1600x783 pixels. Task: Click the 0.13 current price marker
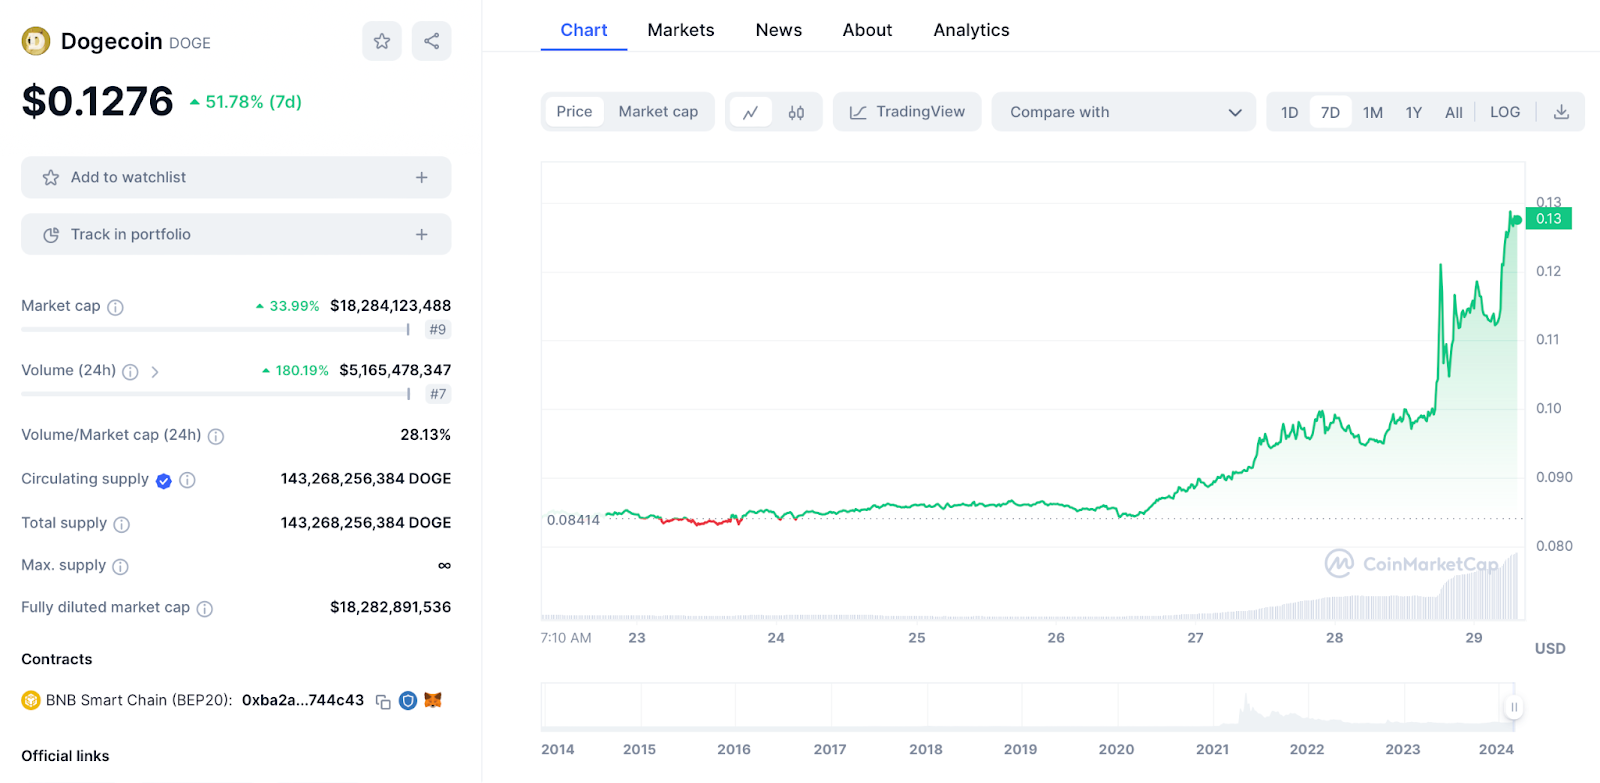pyautogui.click(x=1549, y=219)
